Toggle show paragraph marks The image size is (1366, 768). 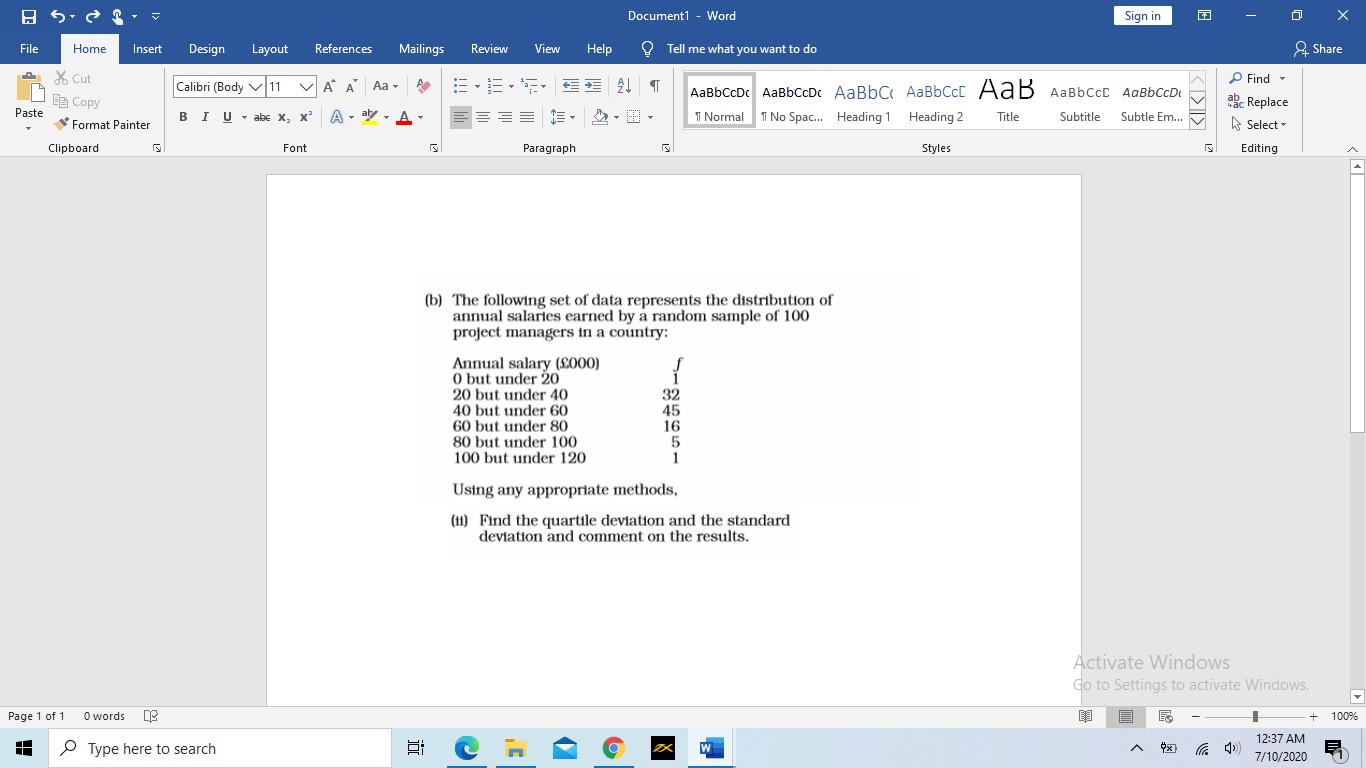coord(654,86)
